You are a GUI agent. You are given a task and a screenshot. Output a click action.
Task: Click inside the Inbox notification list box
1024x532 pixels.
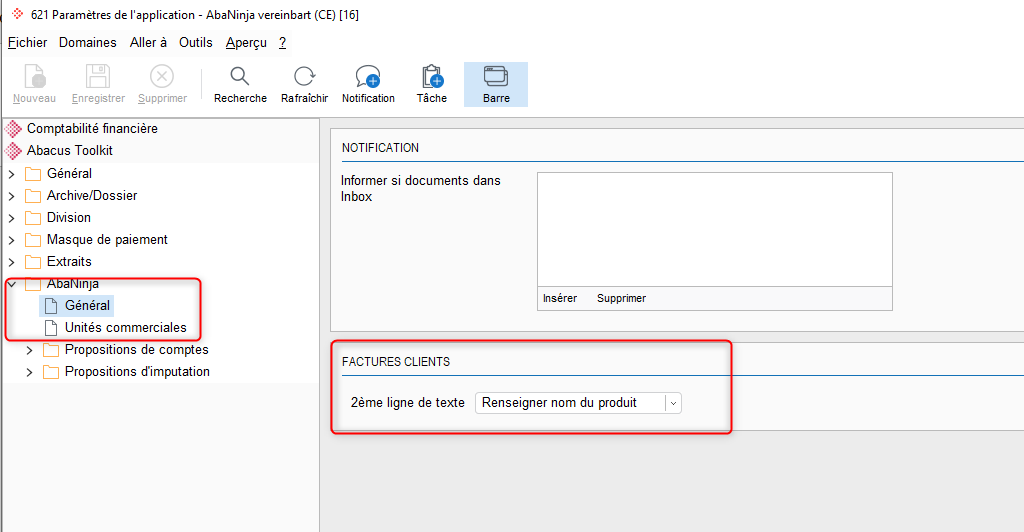pos(714,229)
